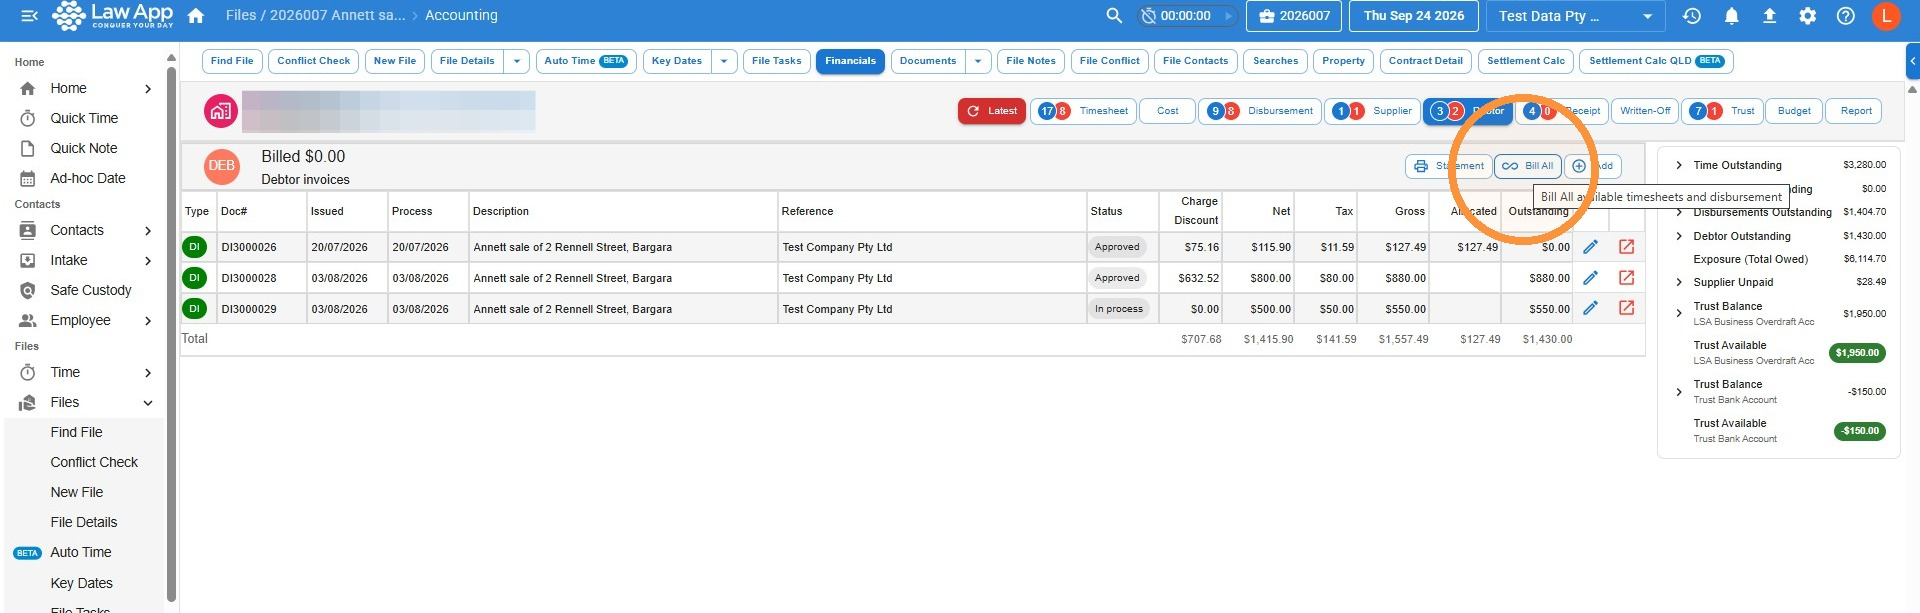Click the Budget button
The image size is (1920, 613).
click(1794, 111)
